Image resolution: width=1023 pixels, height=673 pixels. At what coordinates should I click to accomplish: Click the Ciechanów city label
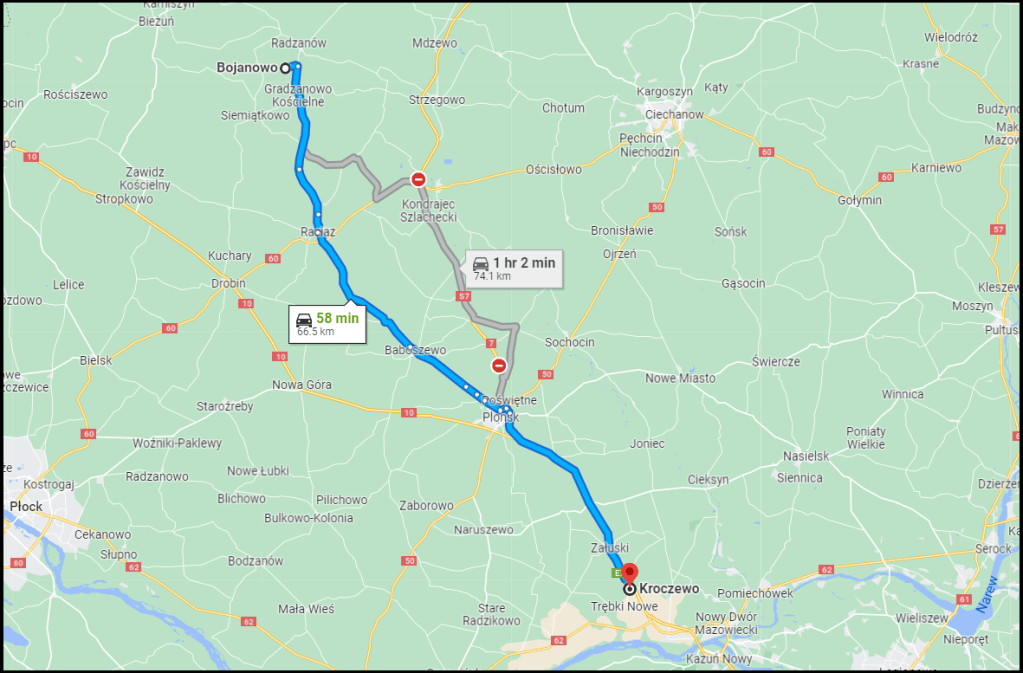(x=674, y=115)
